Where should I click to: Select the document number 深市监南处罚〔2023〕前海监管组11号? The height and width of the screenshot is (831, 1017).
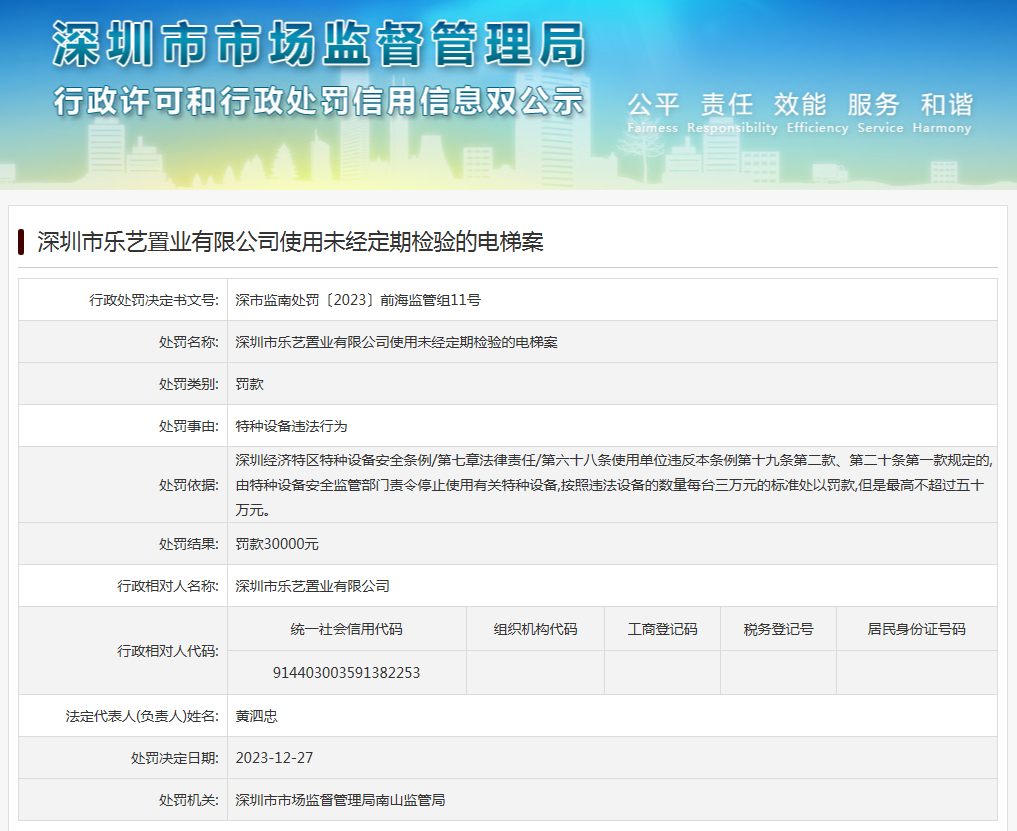(358, 300)
